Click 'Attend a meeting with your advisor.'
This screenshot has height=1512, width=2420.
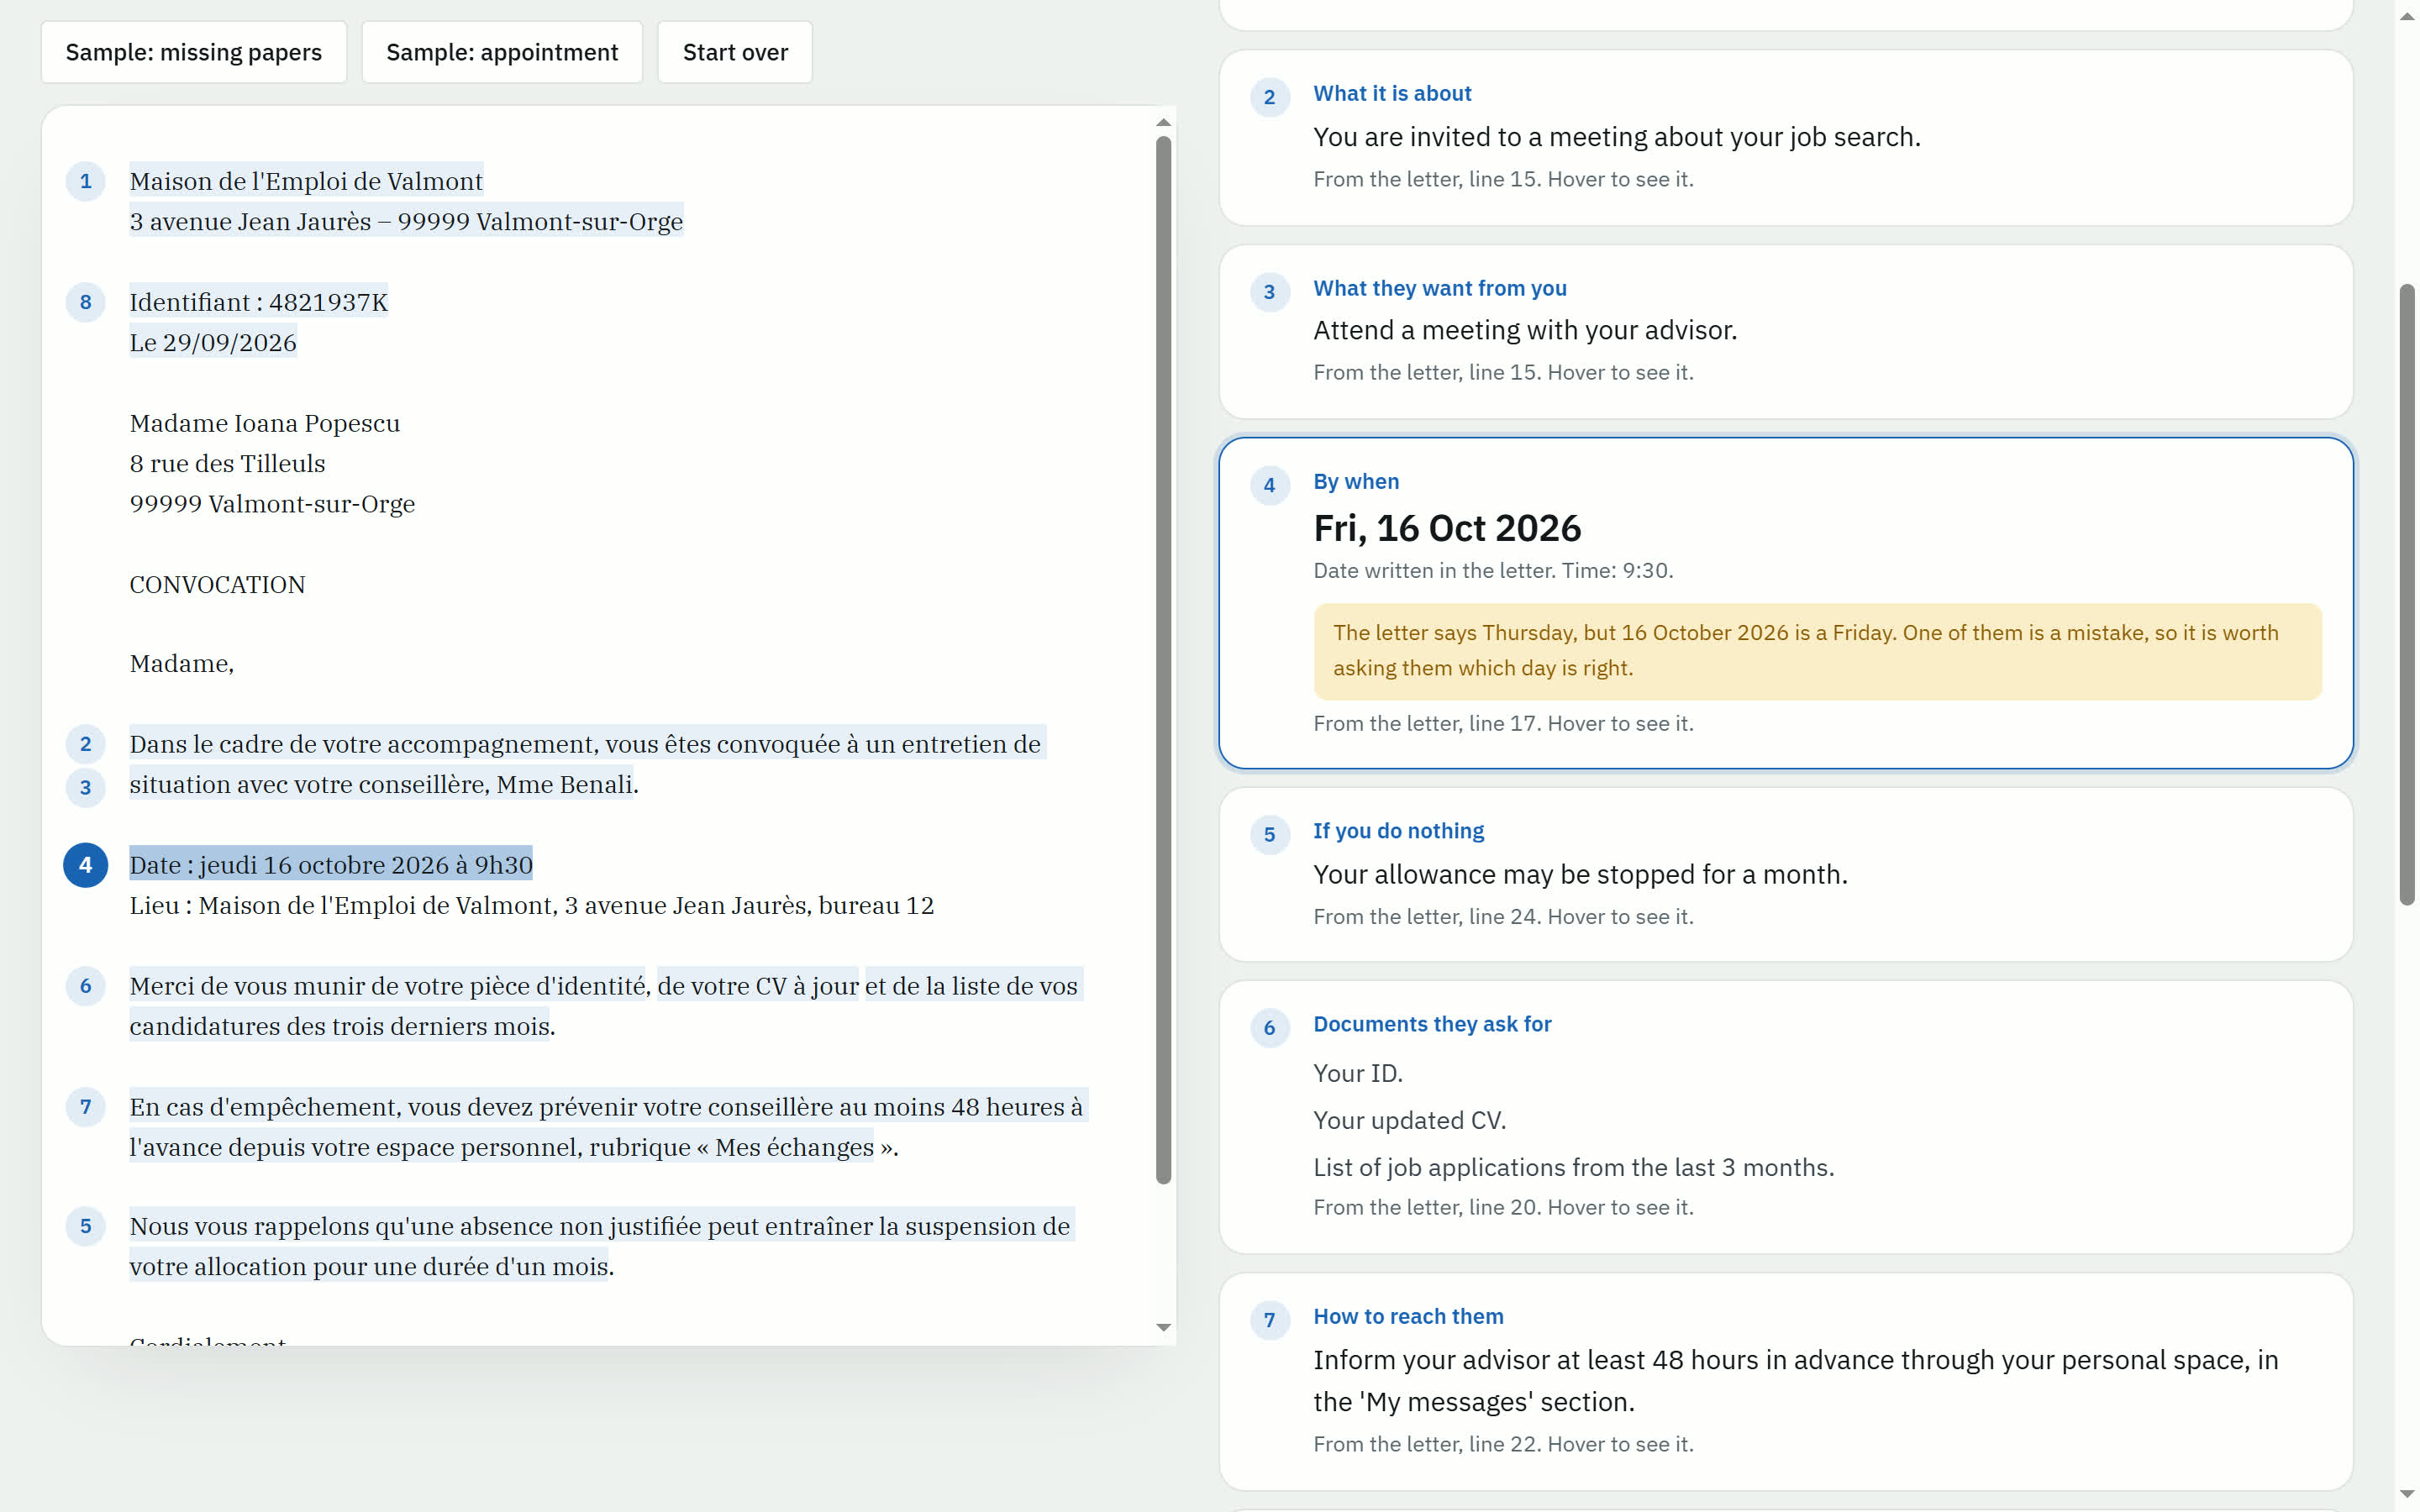pos(1525,331)
